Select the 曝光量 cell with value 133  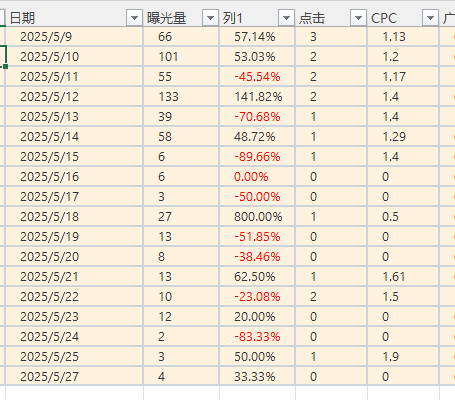point(181,97)
